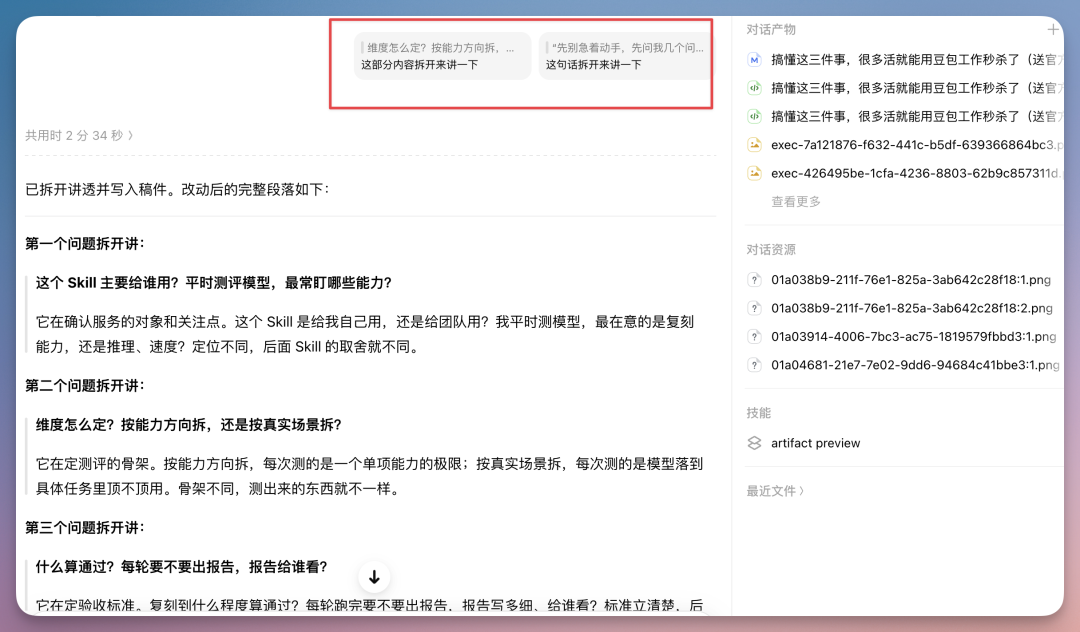Open resource 01a03914-4006-7bc3 png
Image resolution: width=1080 pixels, height=632 pixels.
(913, 337)
